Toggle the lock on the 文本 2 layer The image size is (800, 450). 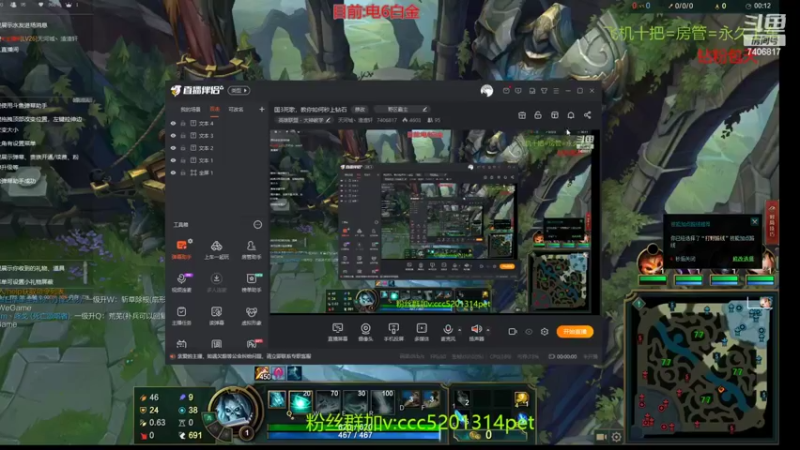[x=183, y=148]
